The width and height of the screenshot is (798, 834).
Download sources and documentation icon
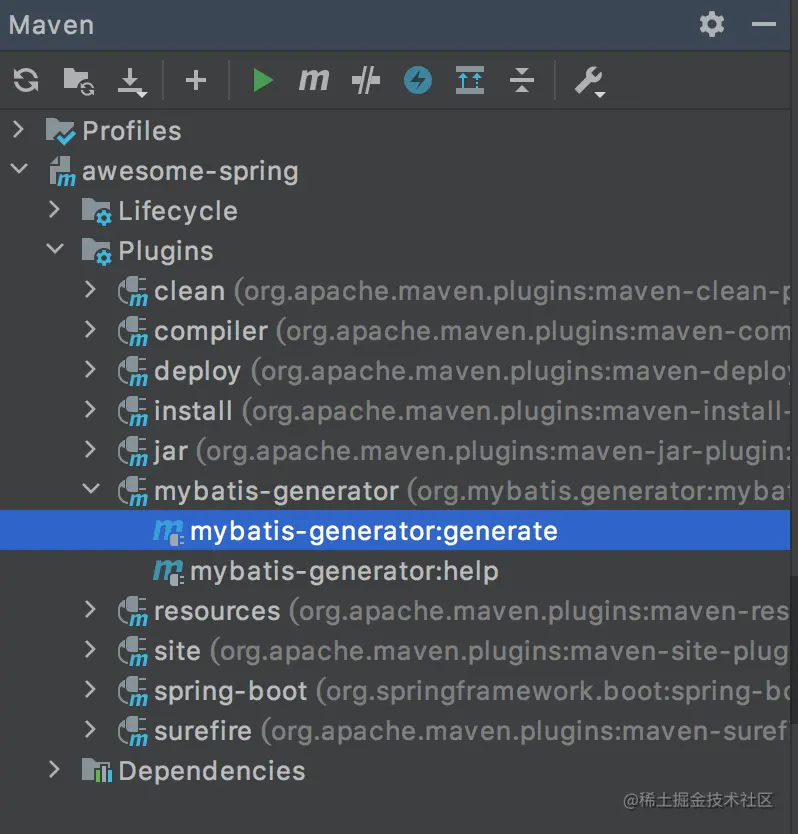coord(131,82)
